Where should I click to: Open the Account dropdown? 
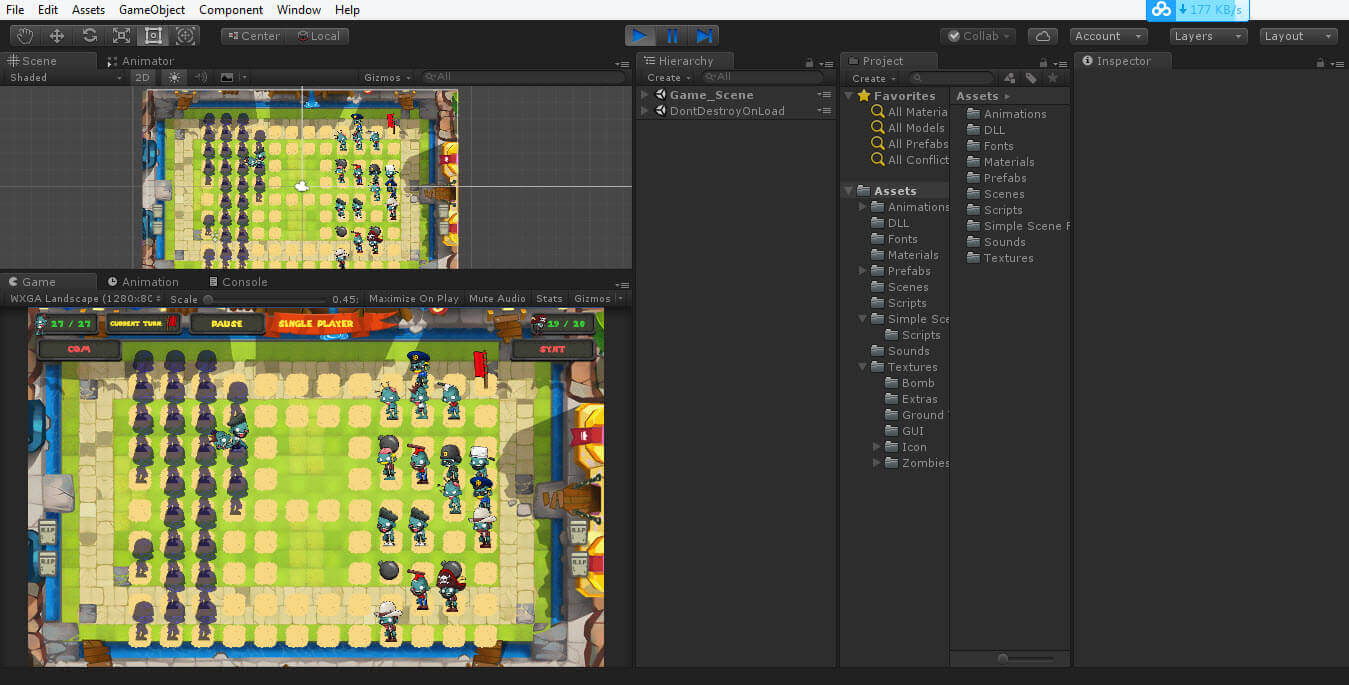(x=1108, y=36)
